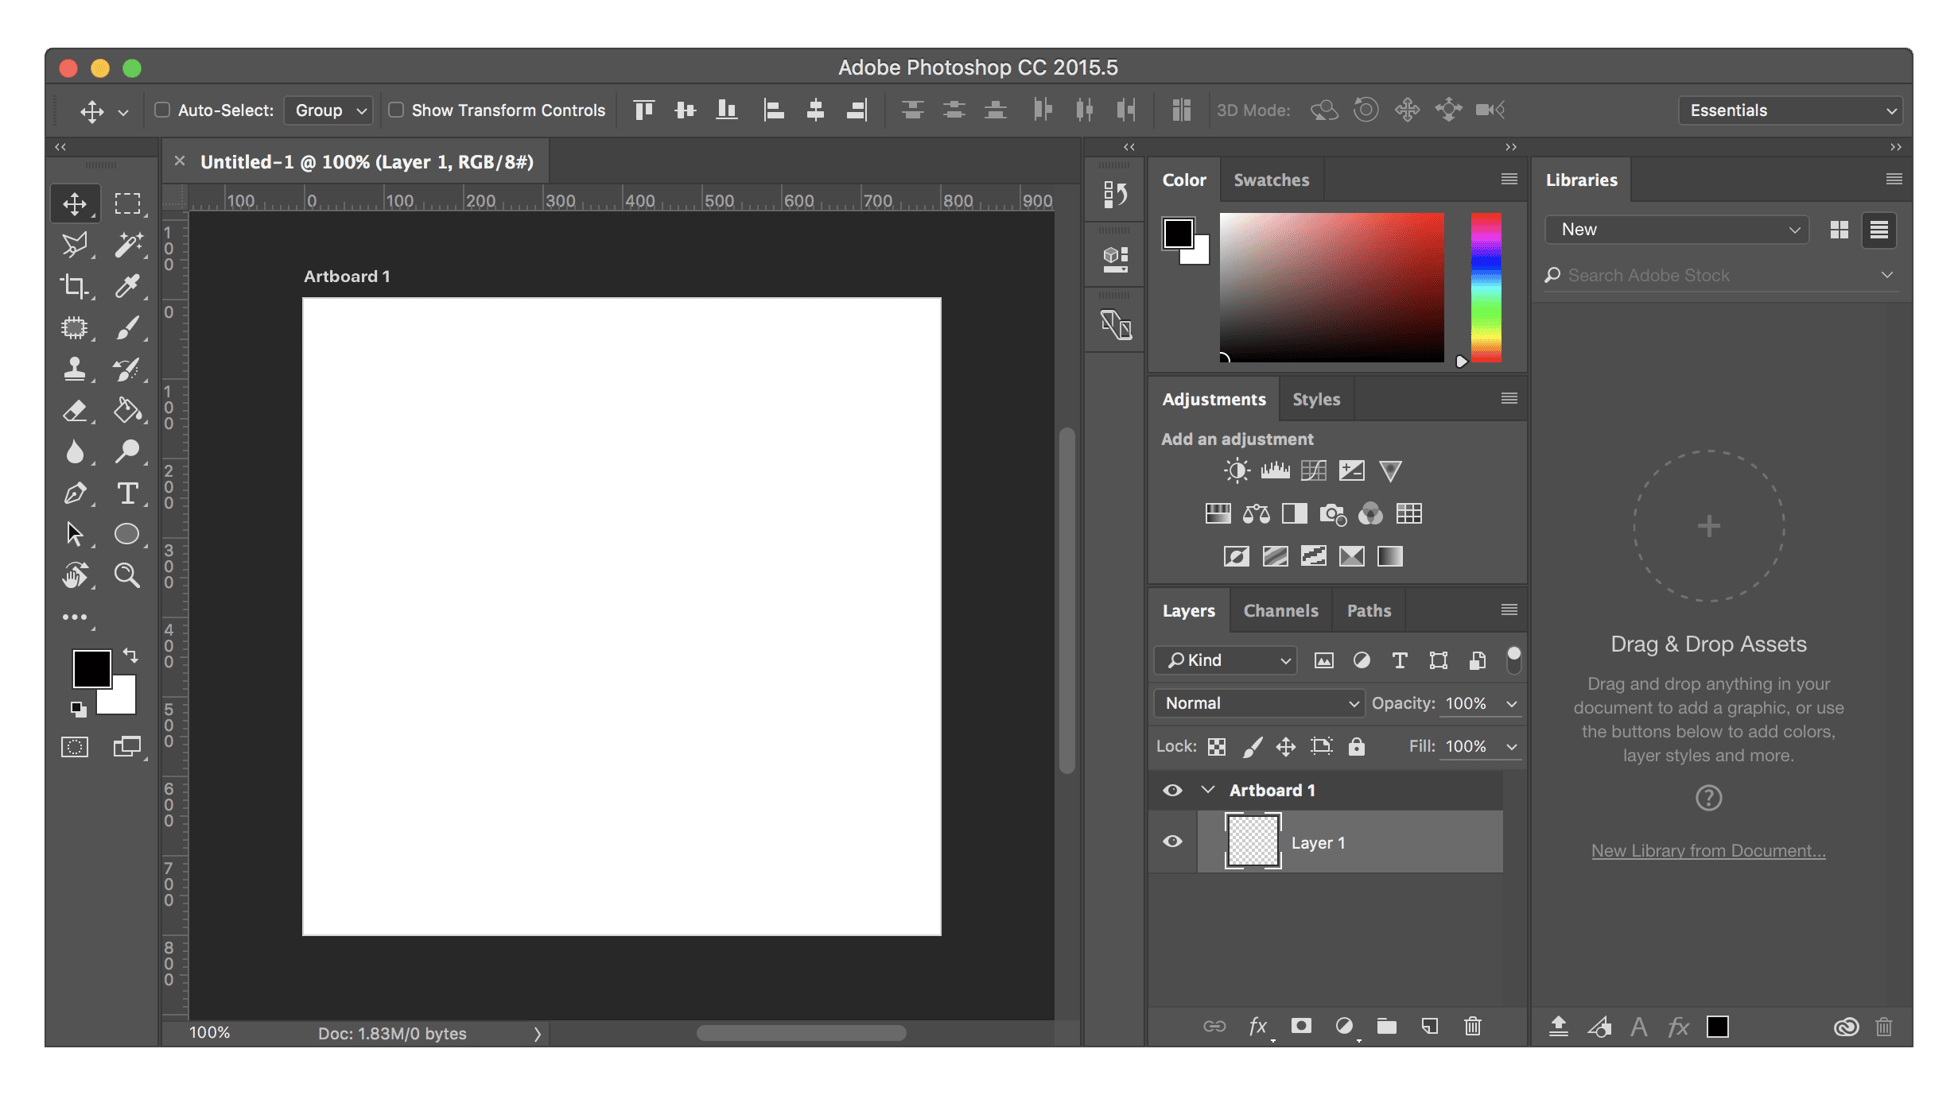Click the foreground color swatch
The height and width of the screenshot is (1095, 1958).
tap(92, 668)
